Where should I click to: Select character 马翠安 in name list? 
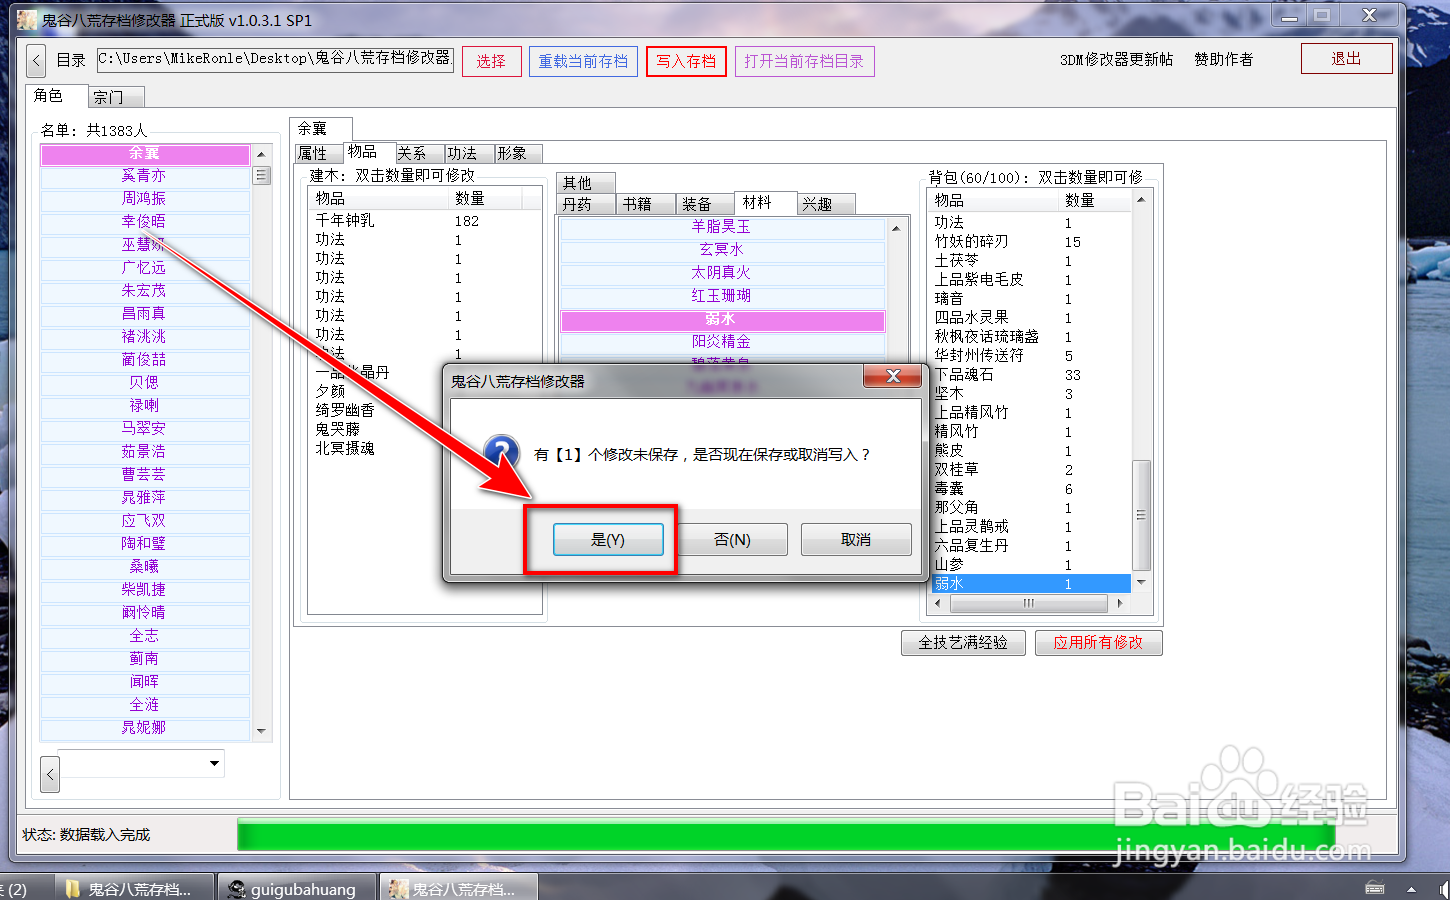[145, 429]
